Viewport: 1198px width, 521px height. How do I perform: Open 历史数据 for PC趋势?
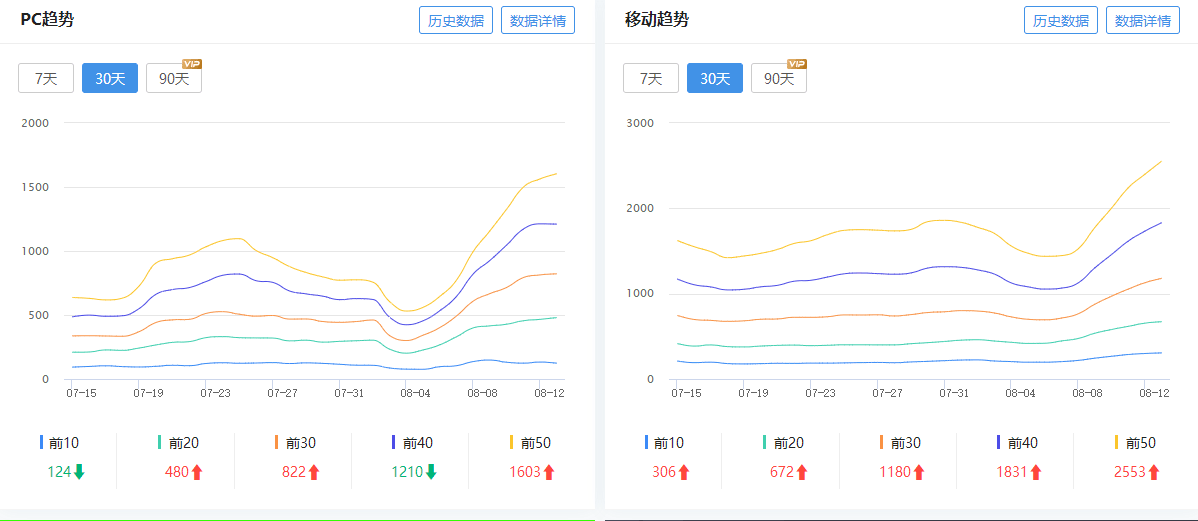tap(456, 20)
